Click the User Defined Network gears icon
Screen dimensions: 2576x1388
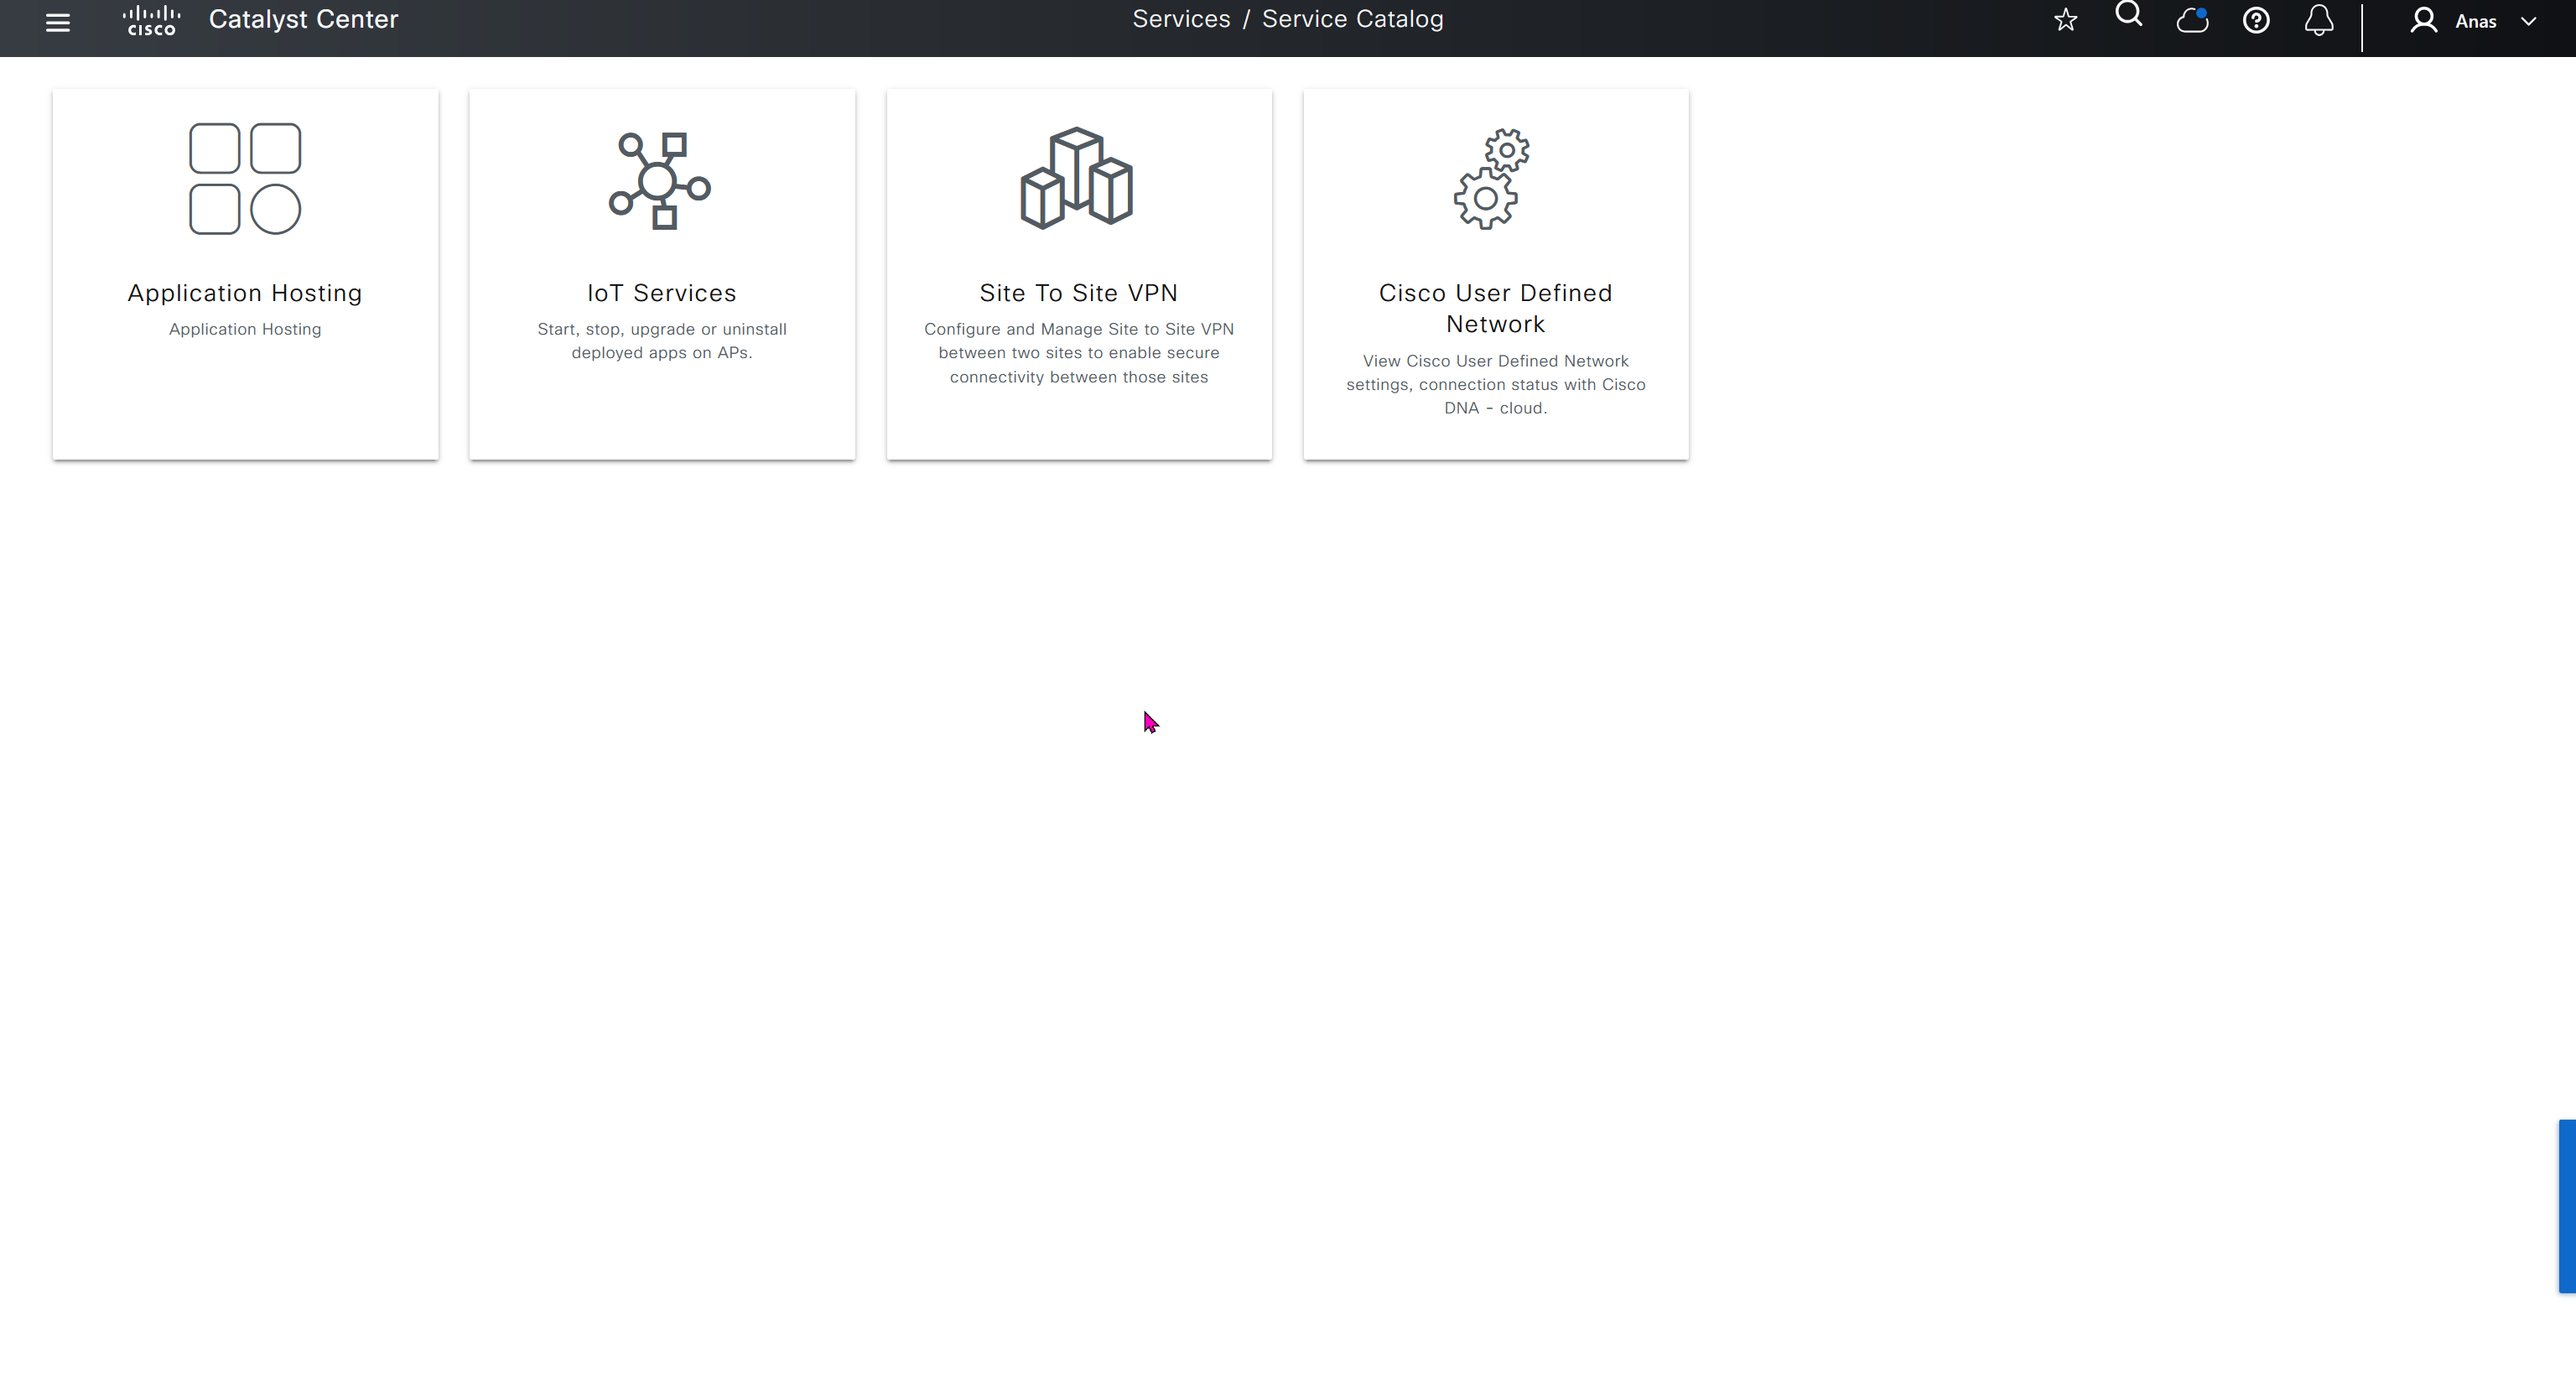pos(1493,179)
